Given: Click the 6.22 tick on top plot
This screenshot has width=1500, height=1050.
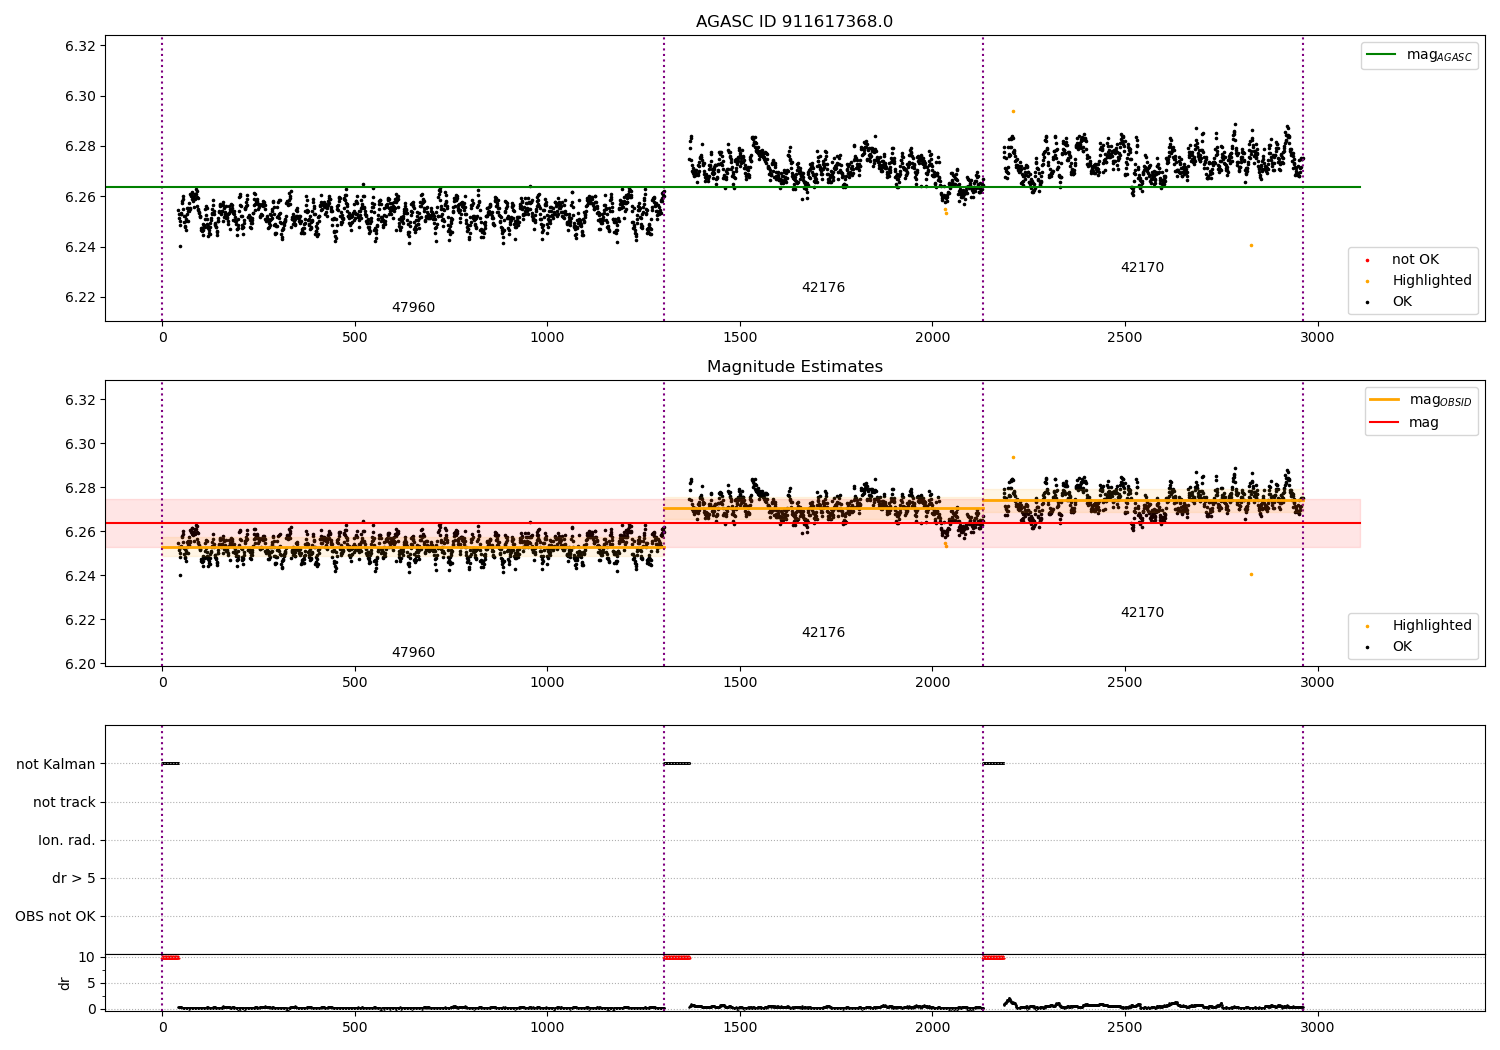Looking at the screenshot, I should 79,297.
